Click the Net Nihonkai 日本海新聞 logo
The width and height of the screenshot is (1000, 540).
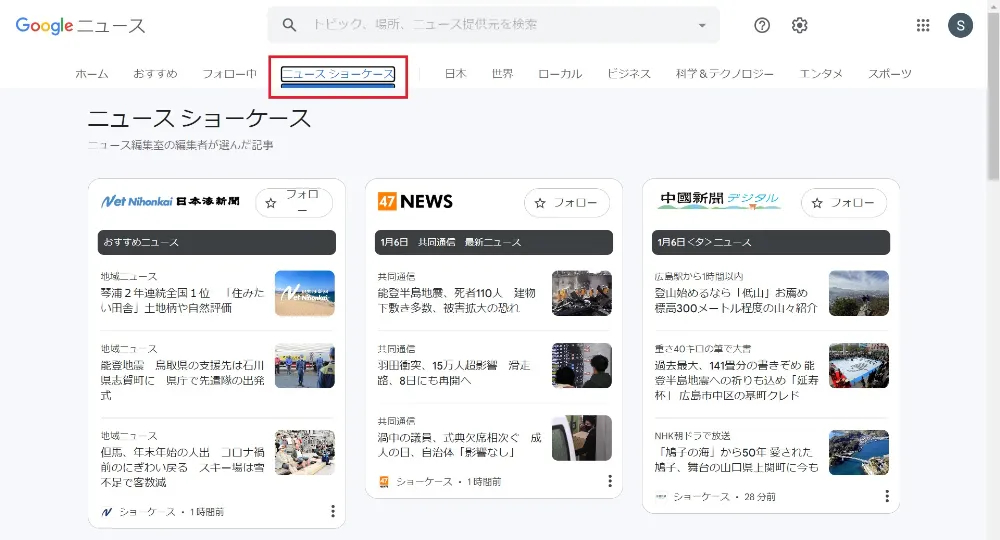click(x=170, y=201)
